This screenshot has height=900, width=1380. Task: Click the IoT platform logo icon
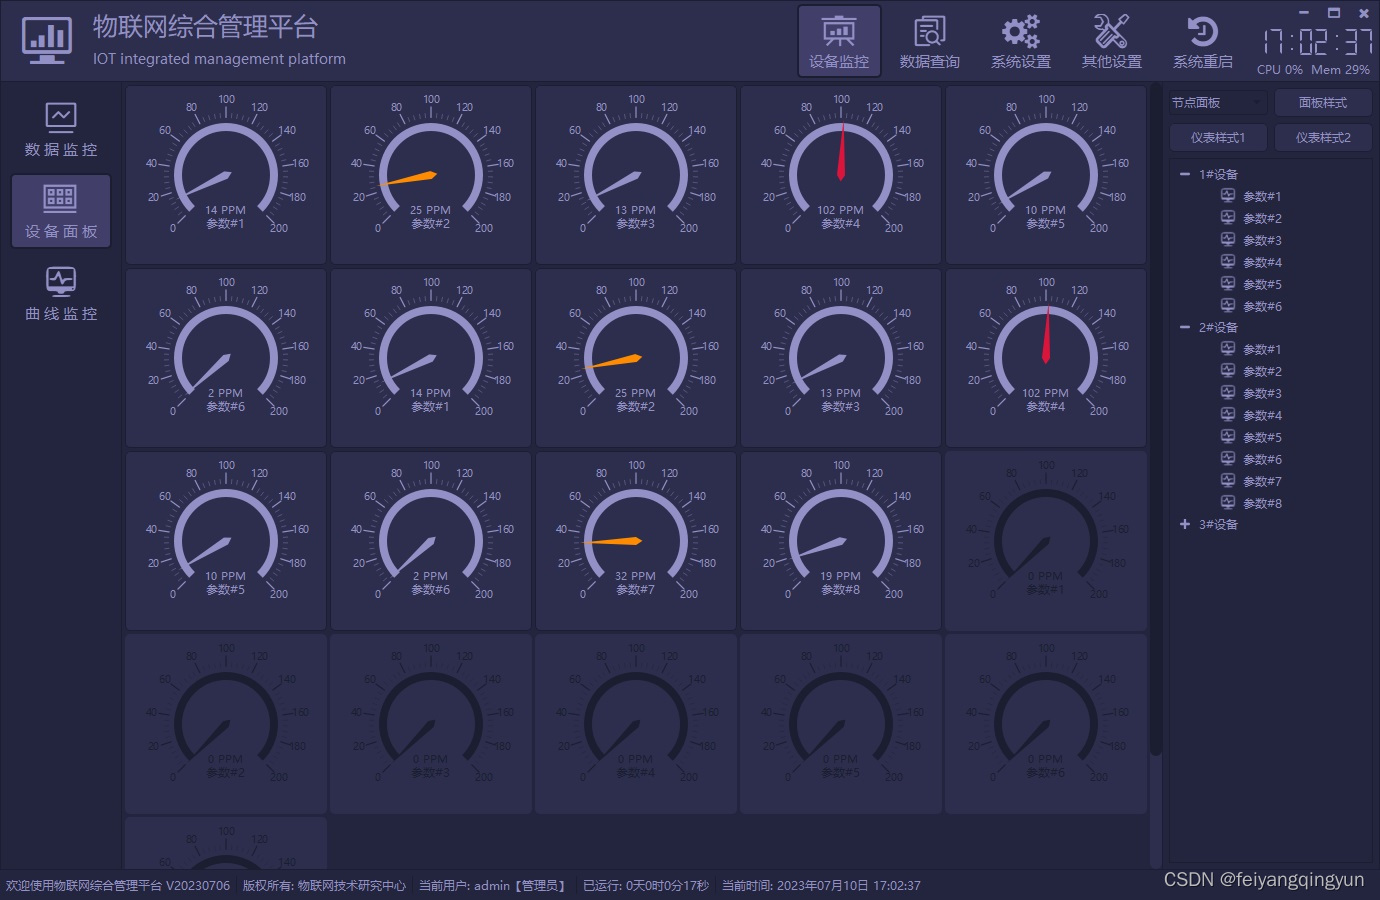(47, 41)
